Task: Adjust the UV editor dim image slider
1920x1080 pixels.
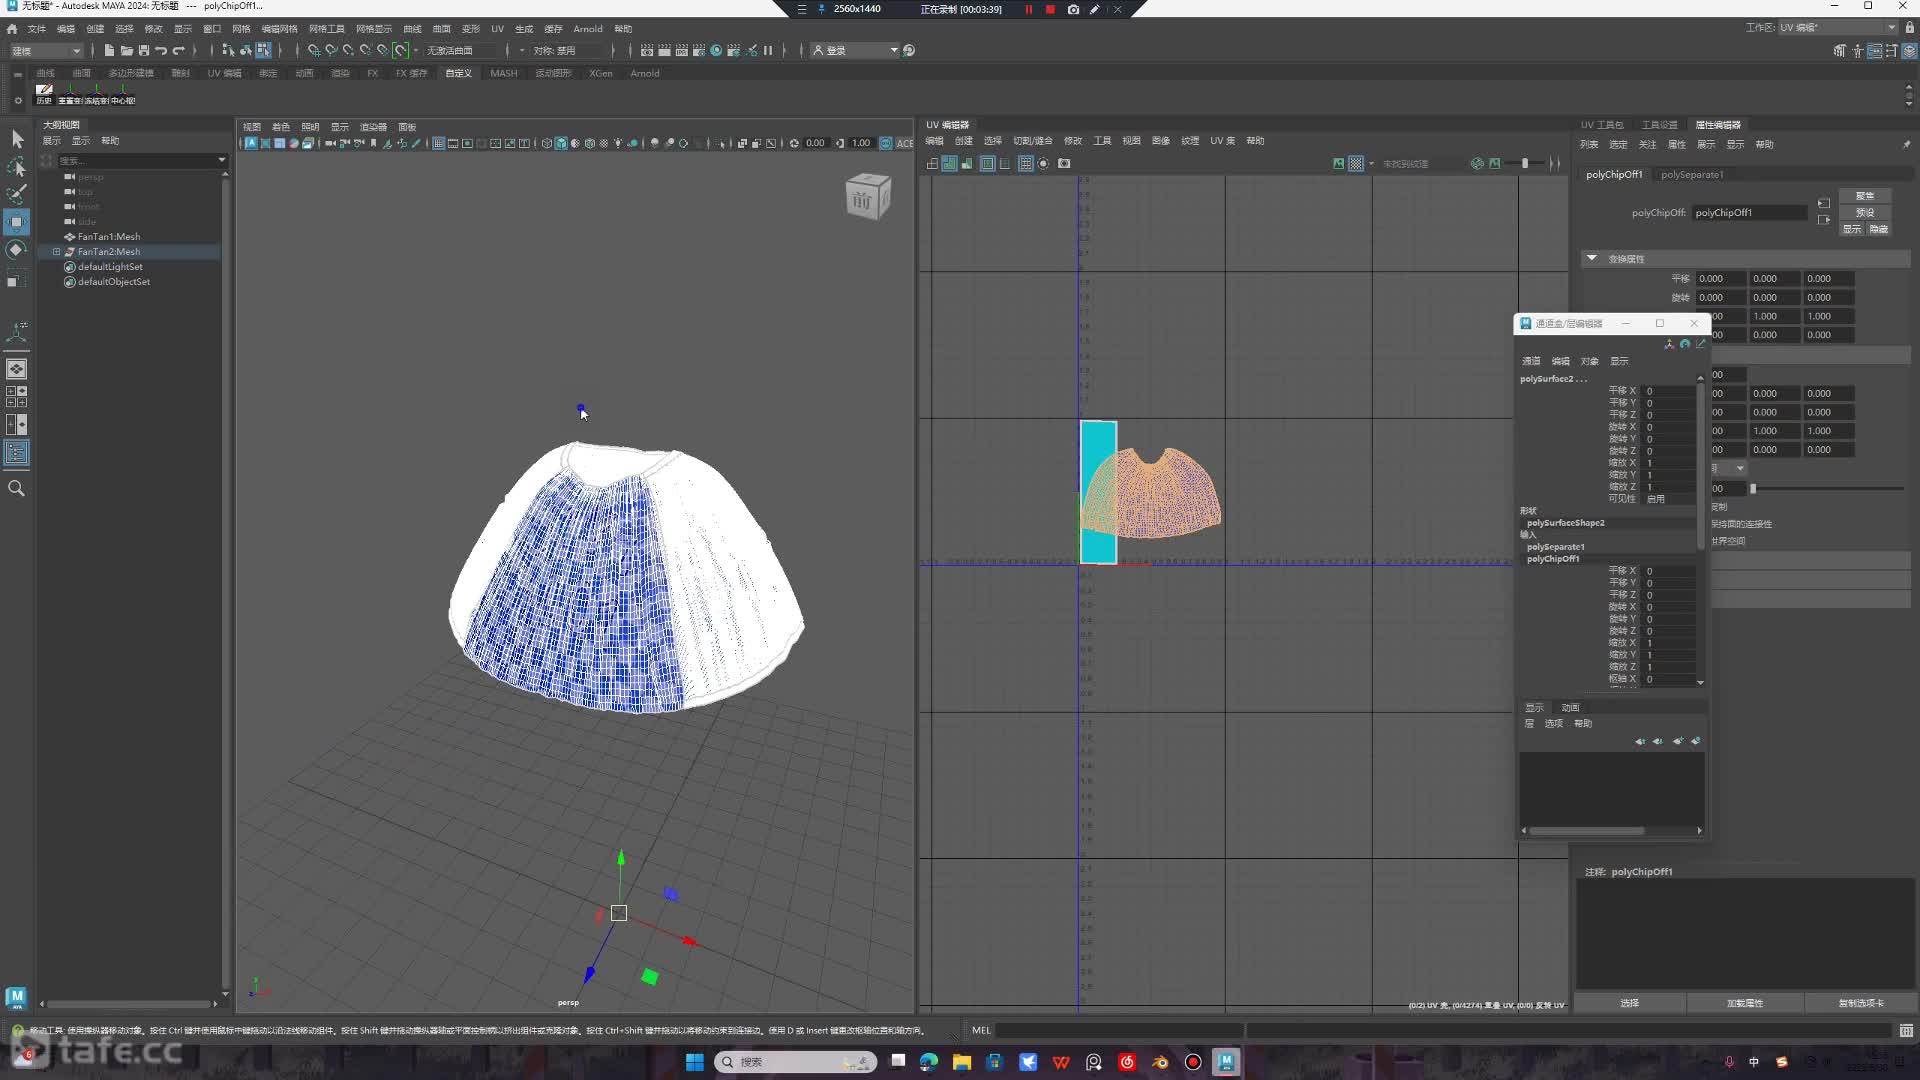Action: tap(1525, 163)
